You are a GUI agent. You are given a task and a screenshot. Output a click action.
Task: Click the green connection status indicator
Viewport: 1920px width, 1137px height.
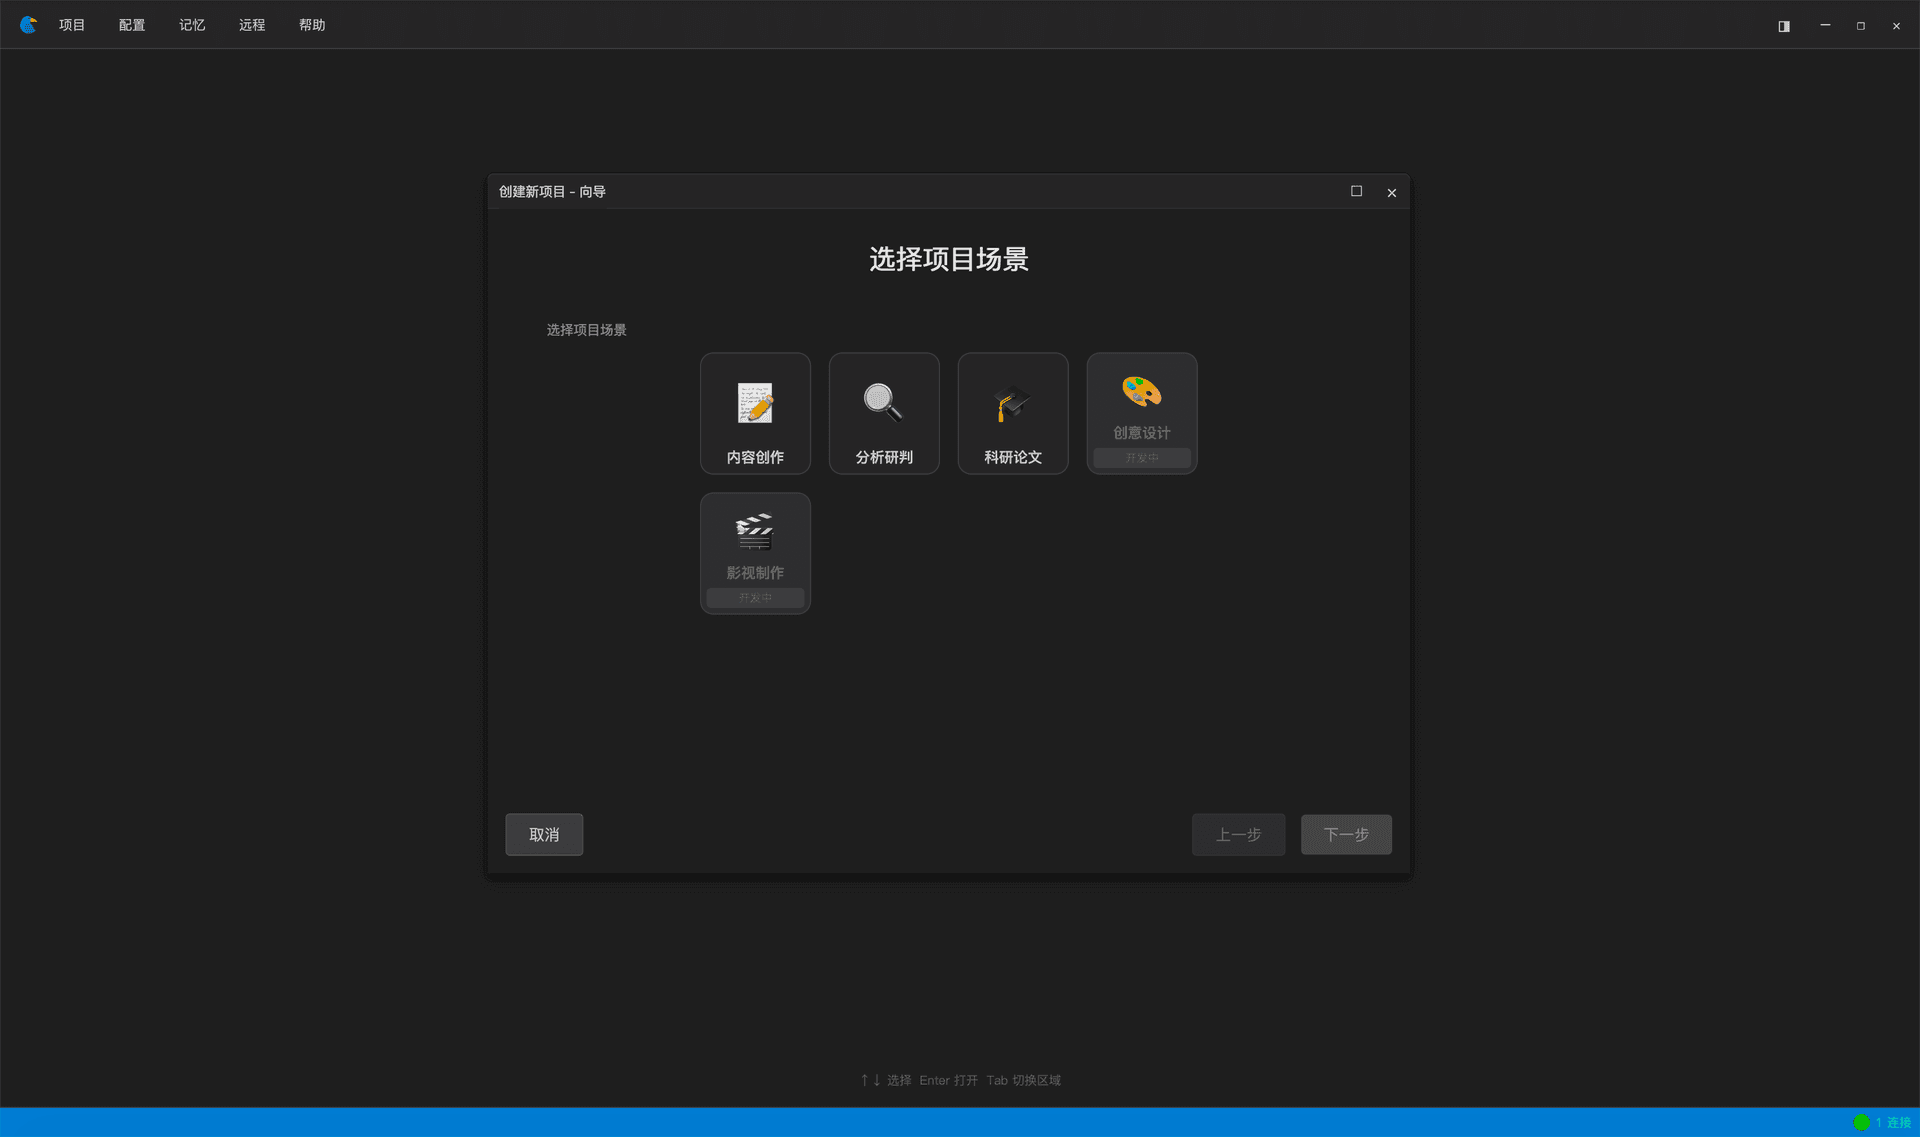(1861, 1122)
